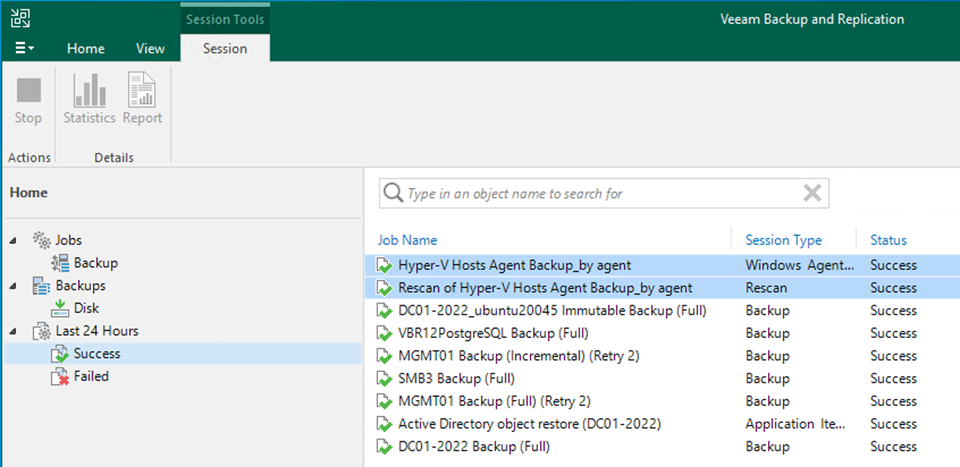The height and width of the screenshot is (467, 960).
Task: Click the Backups node icon
Action: point(42,286)
